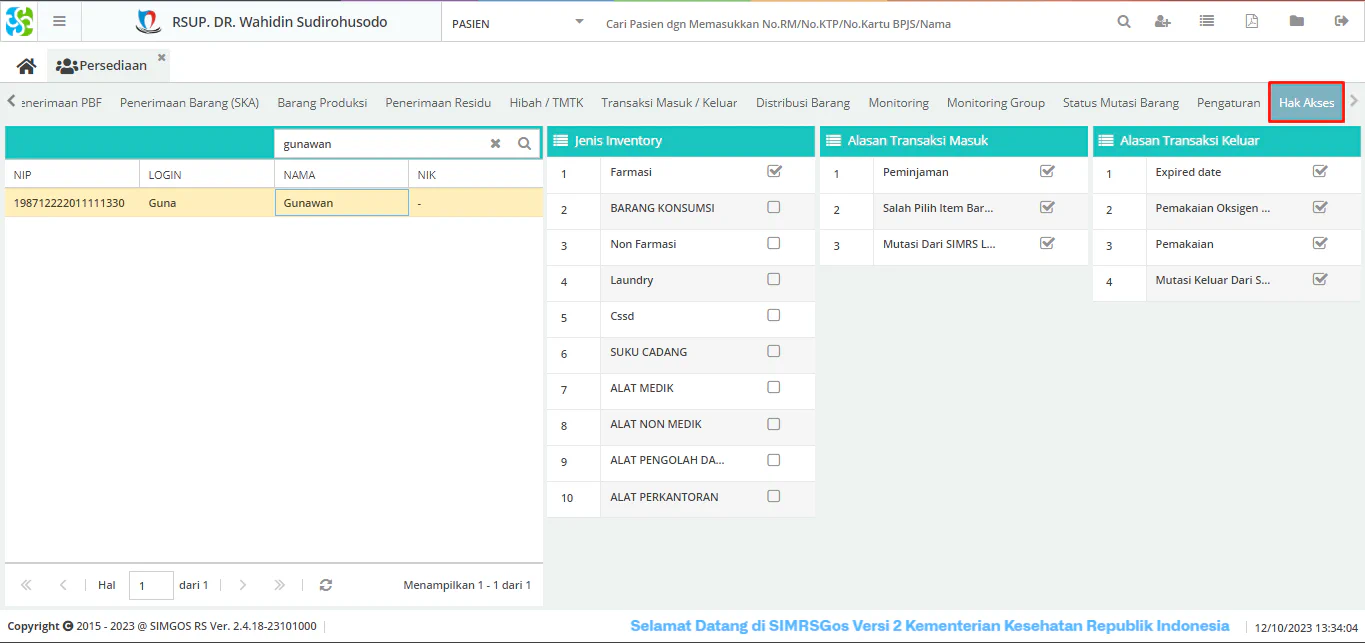Select the Hak Akses tab
The height and width of the screenshot is (643, 1365).
click(1306, 103)
